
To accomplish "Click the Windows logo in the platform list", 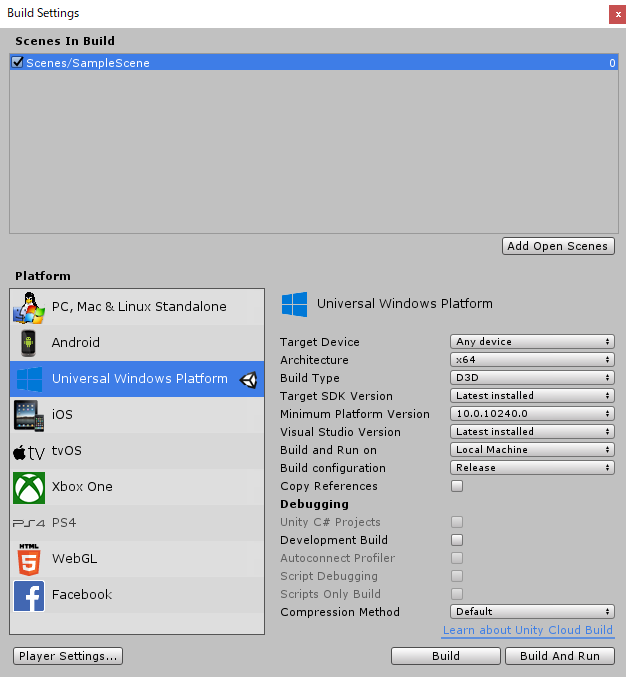I will pyautogui.click(x=29, y=379).
